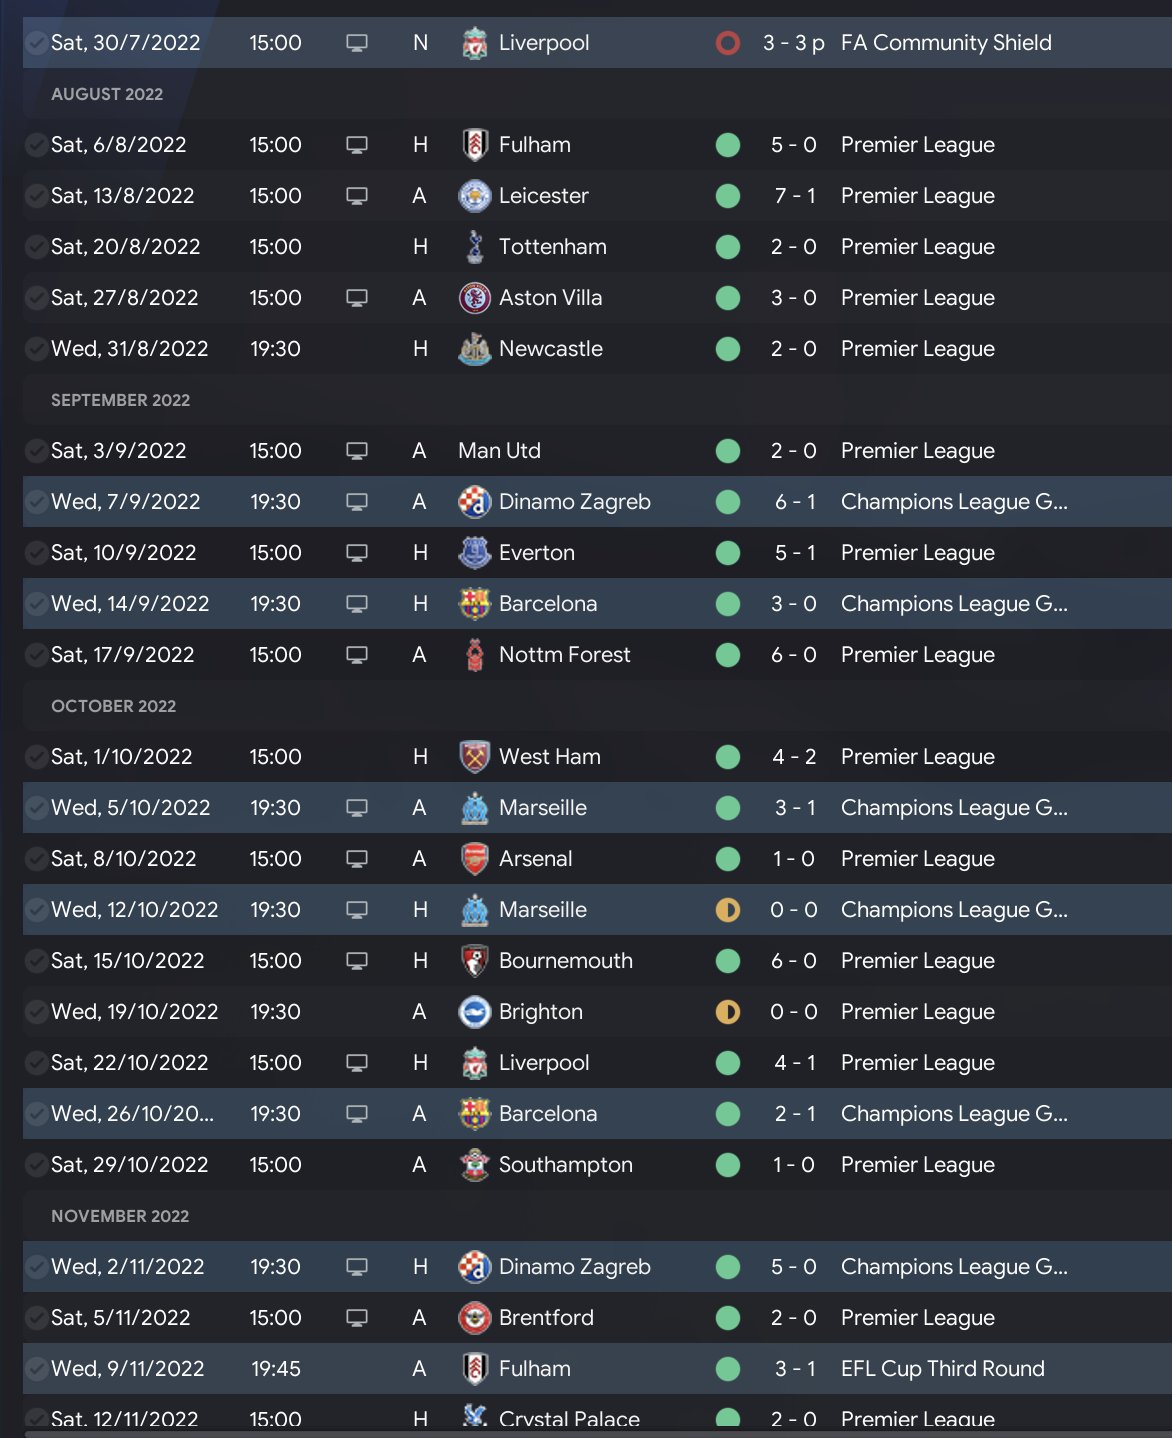
Task: Click the Aston Villa club badge
Action: tap(475, 298)
